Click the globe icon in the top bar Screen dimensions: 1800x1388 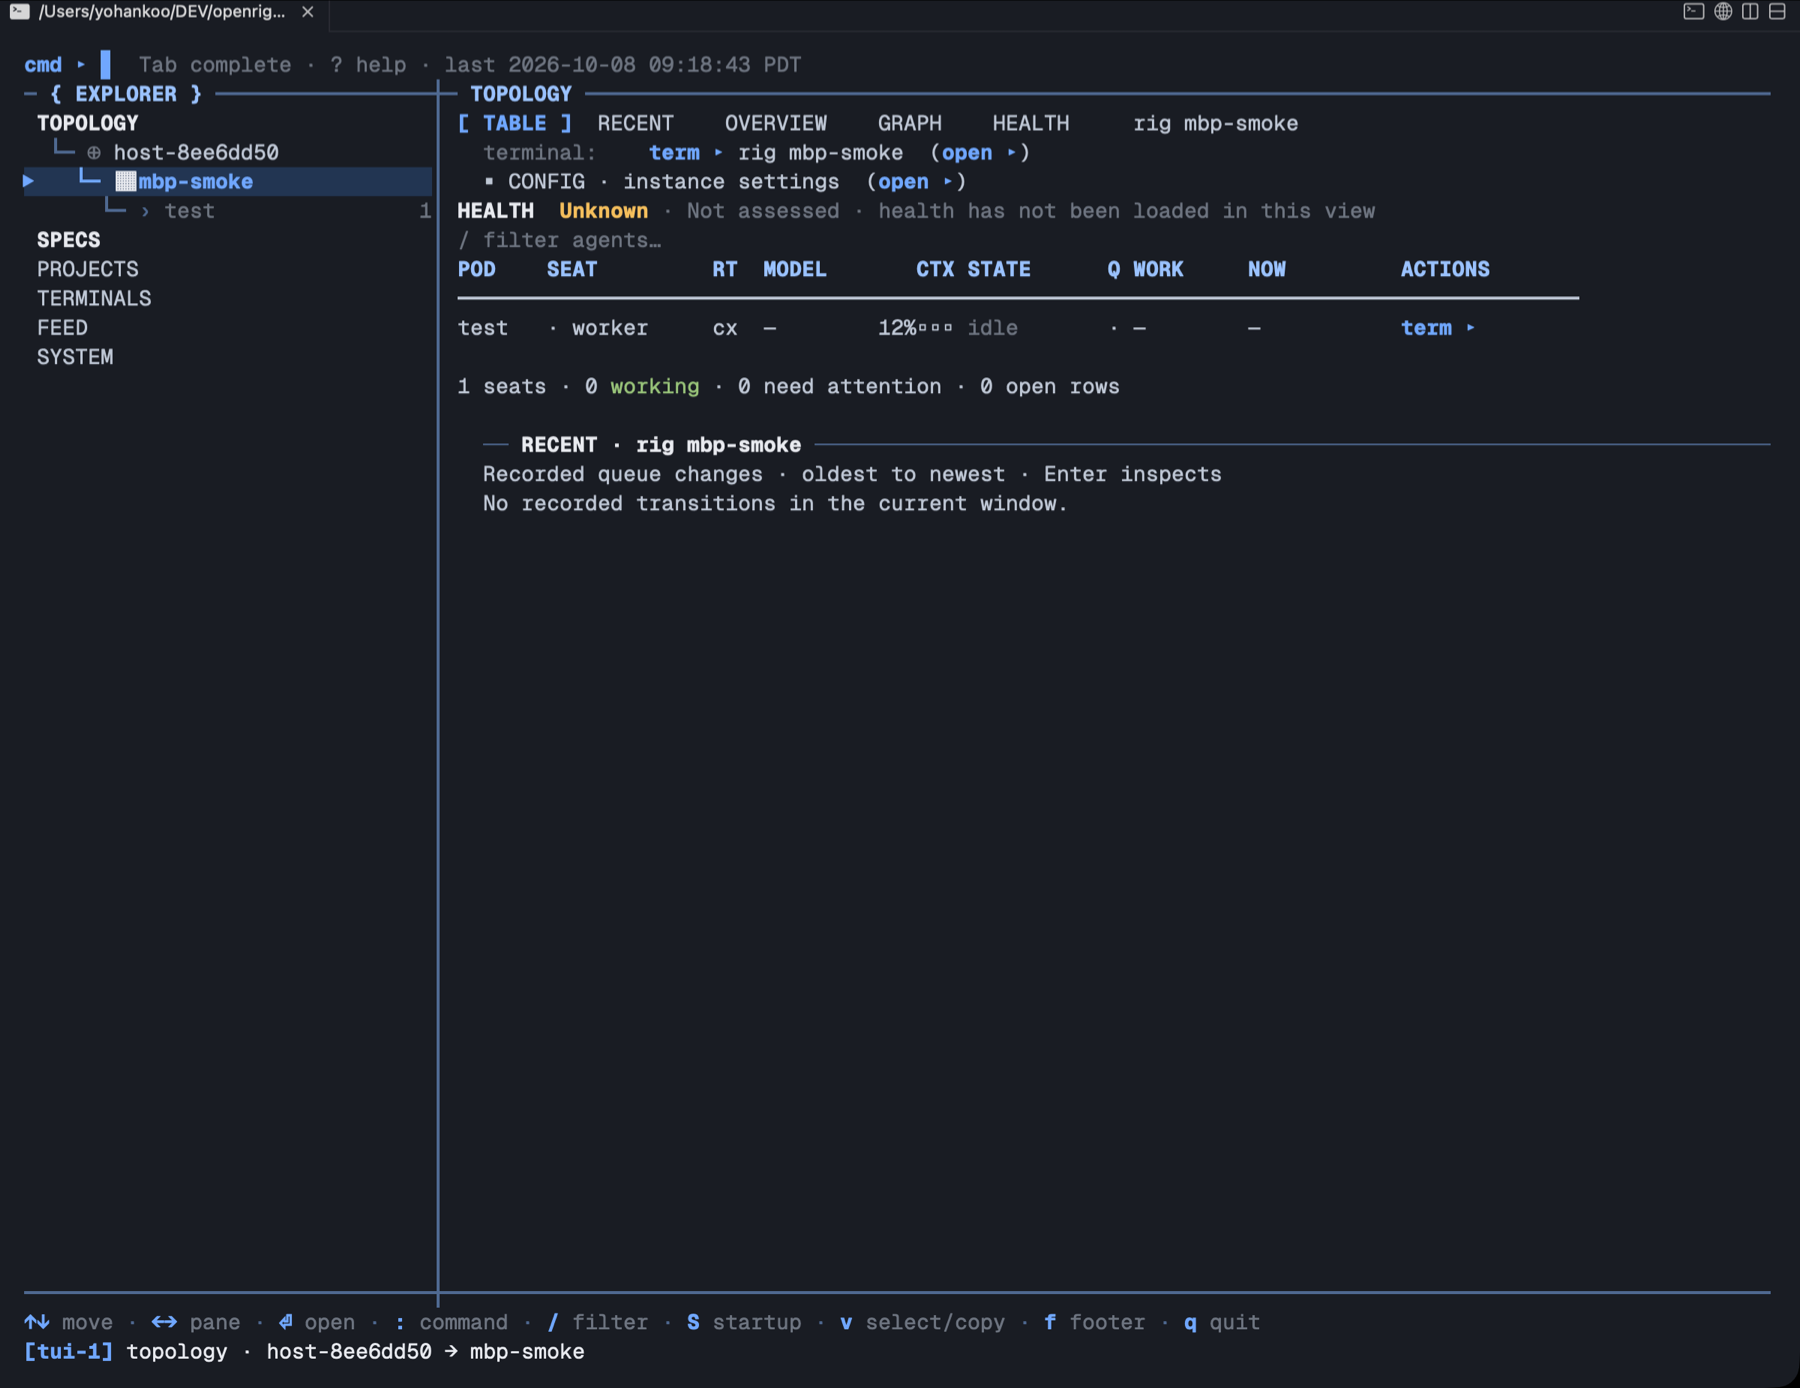(1723, 12)
